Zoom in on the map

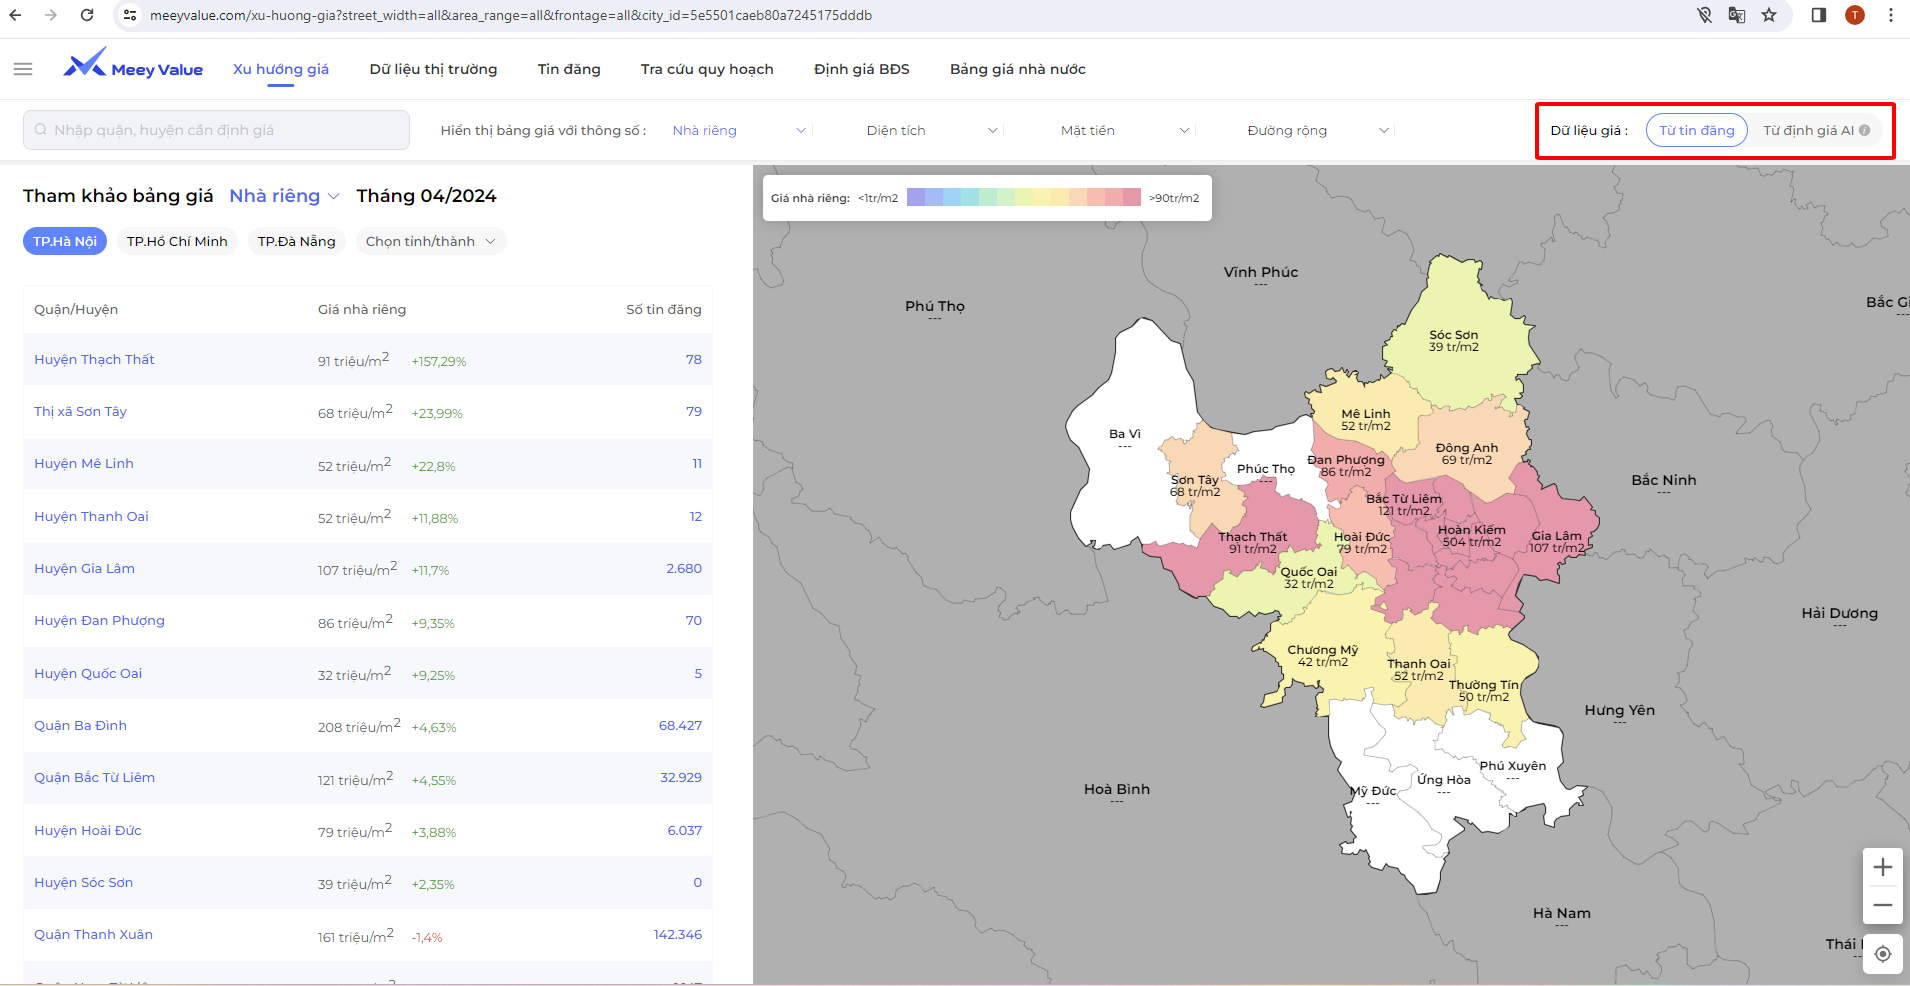(x=1882, y=867)
